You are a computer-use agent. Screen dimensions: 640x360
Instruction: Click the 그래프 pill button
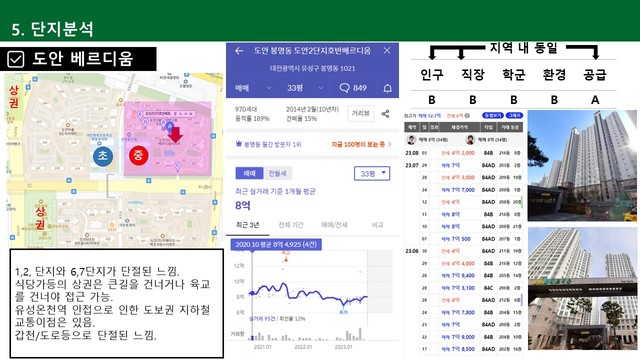pyautogui.click(x=514, y=116)
